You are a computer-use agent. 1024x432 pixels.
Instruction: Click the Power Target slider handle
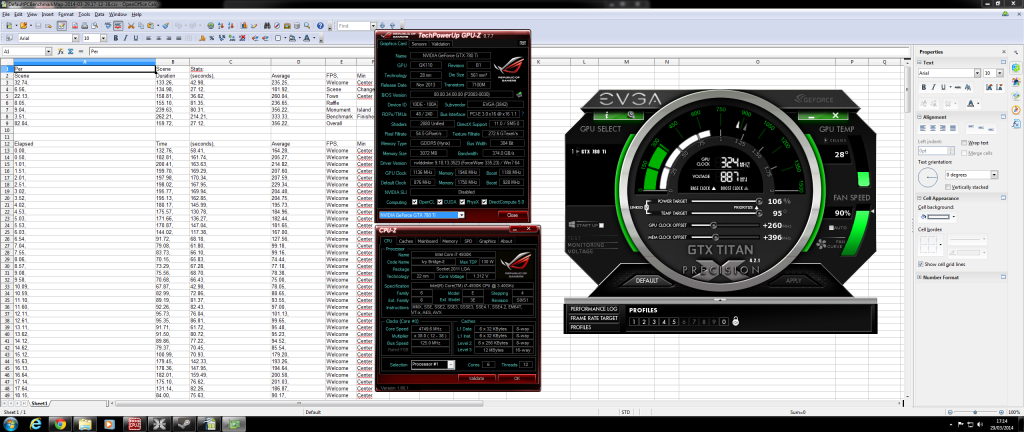click(759, 201)
